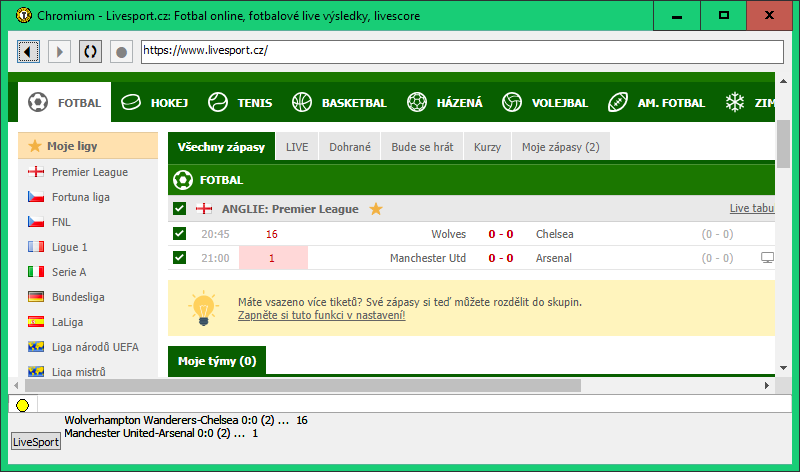Open Fortuna liga in sidebar

(81, 197)
